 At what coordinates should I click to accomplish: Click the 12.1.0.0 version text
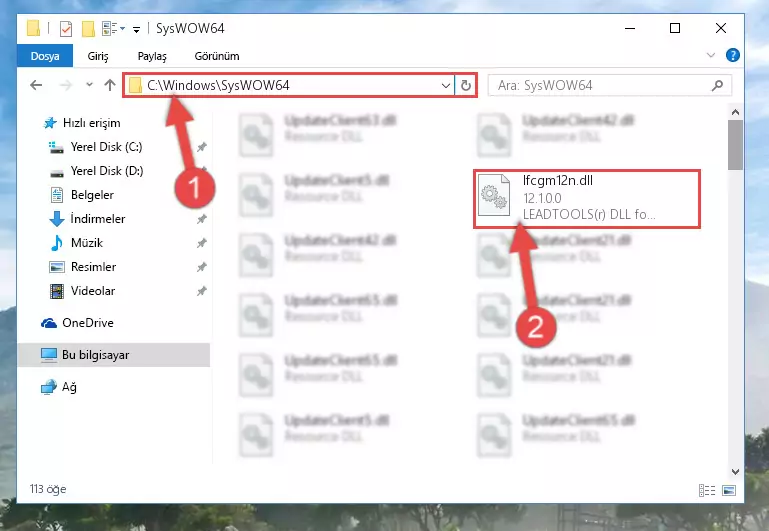542,198
